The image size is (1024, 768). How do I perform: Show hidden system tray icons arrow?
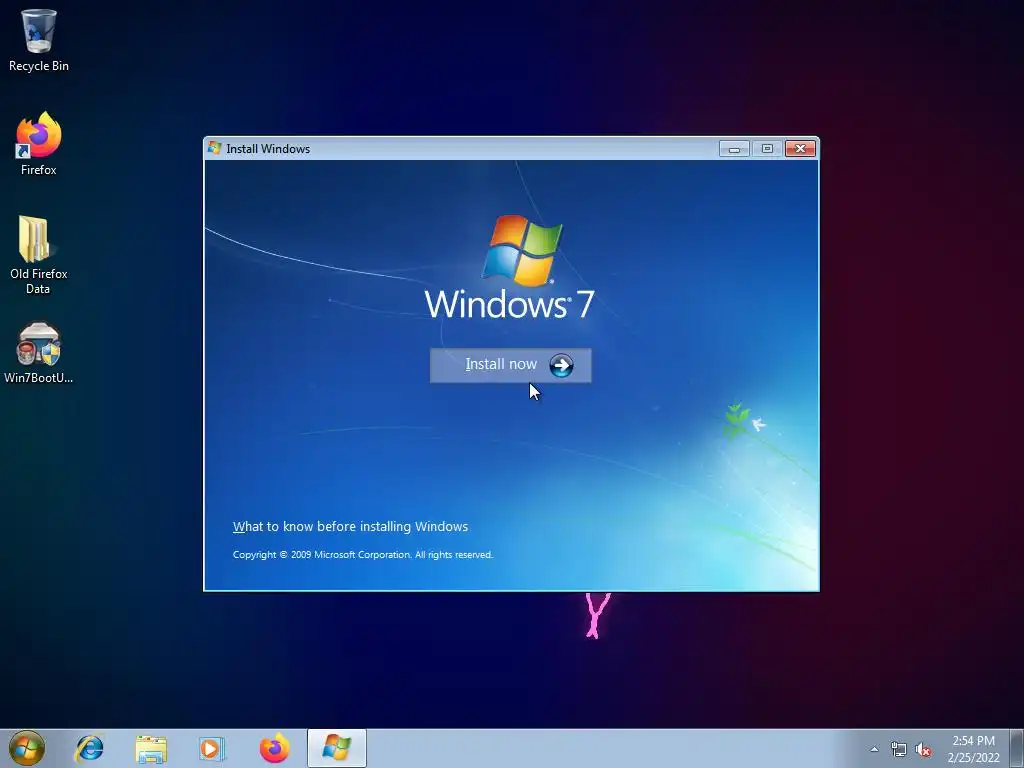click(x=874, y=749)
